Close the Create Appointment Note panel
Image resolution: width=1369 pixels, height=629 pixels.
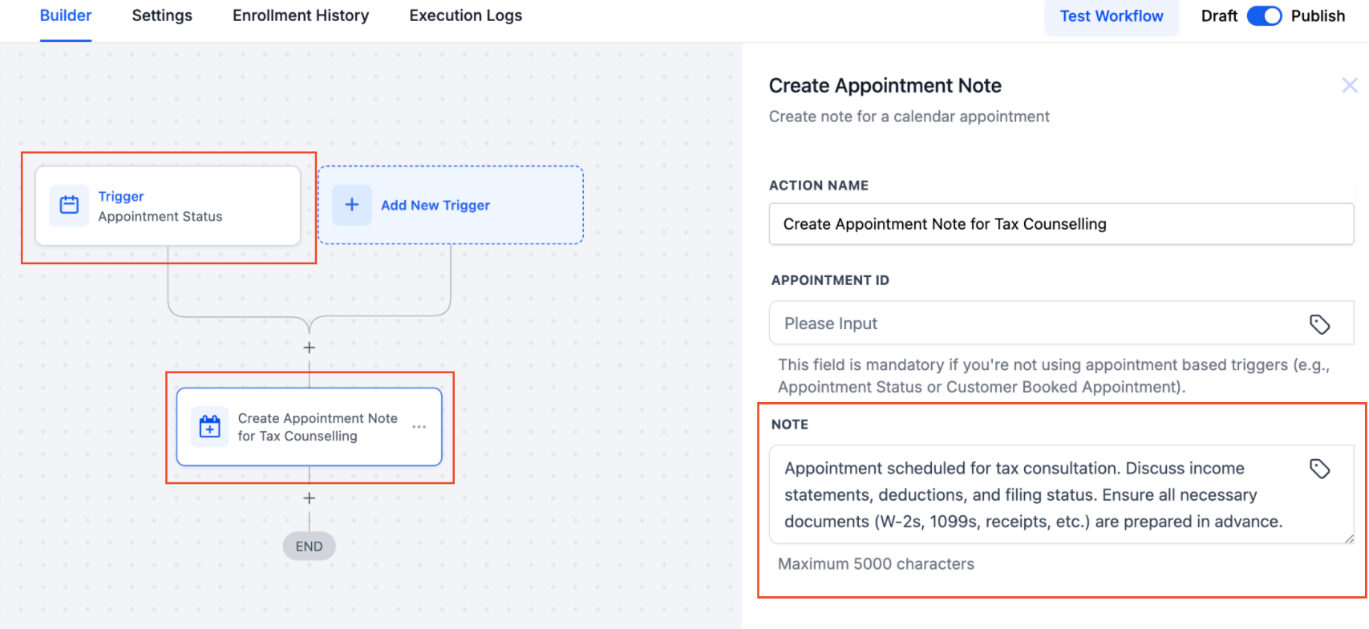pos(1349,86)
